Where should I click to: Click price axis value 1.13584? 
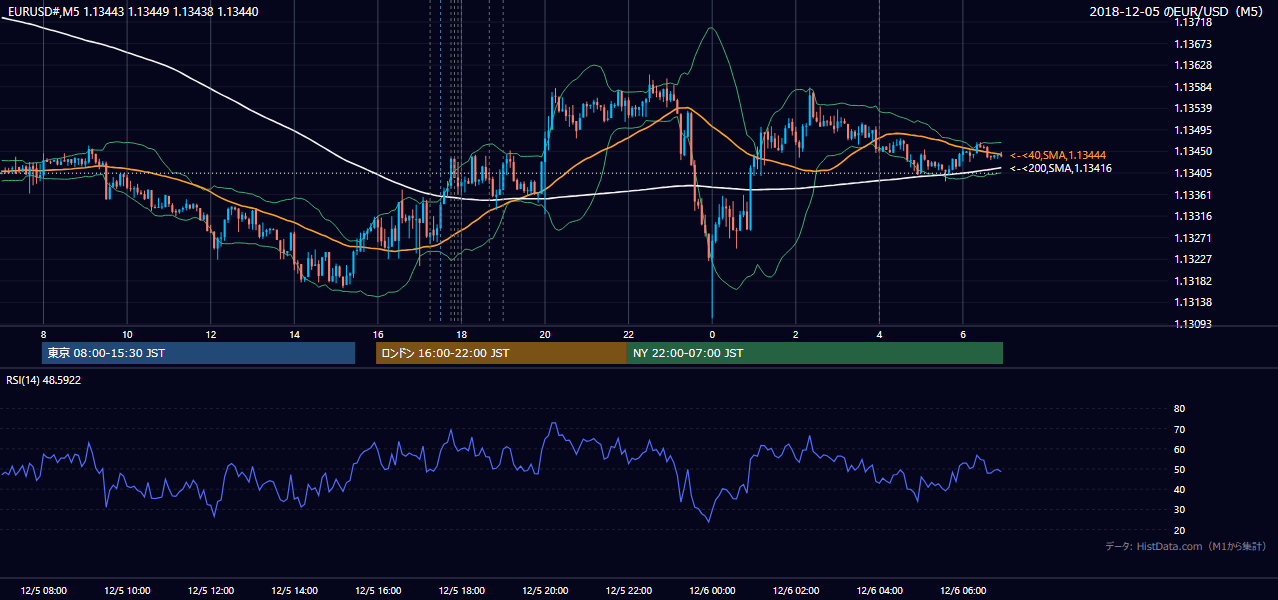pos(1192,87)
